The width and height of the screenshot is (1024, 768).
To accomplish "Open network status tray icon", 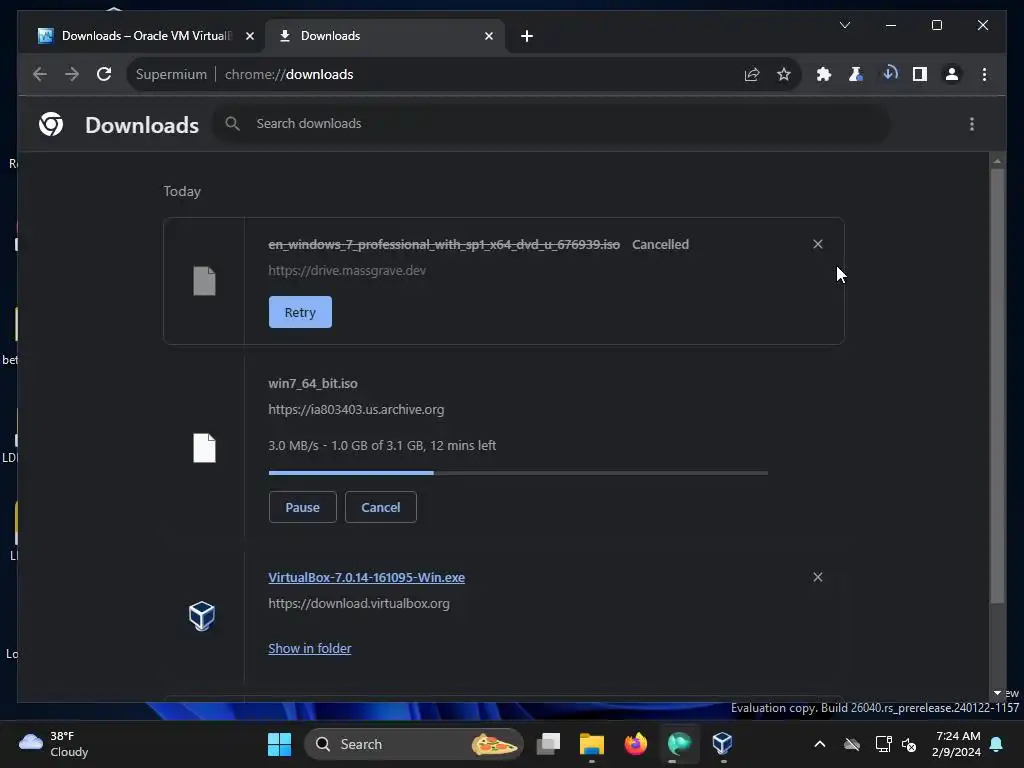I will (883, 744).
